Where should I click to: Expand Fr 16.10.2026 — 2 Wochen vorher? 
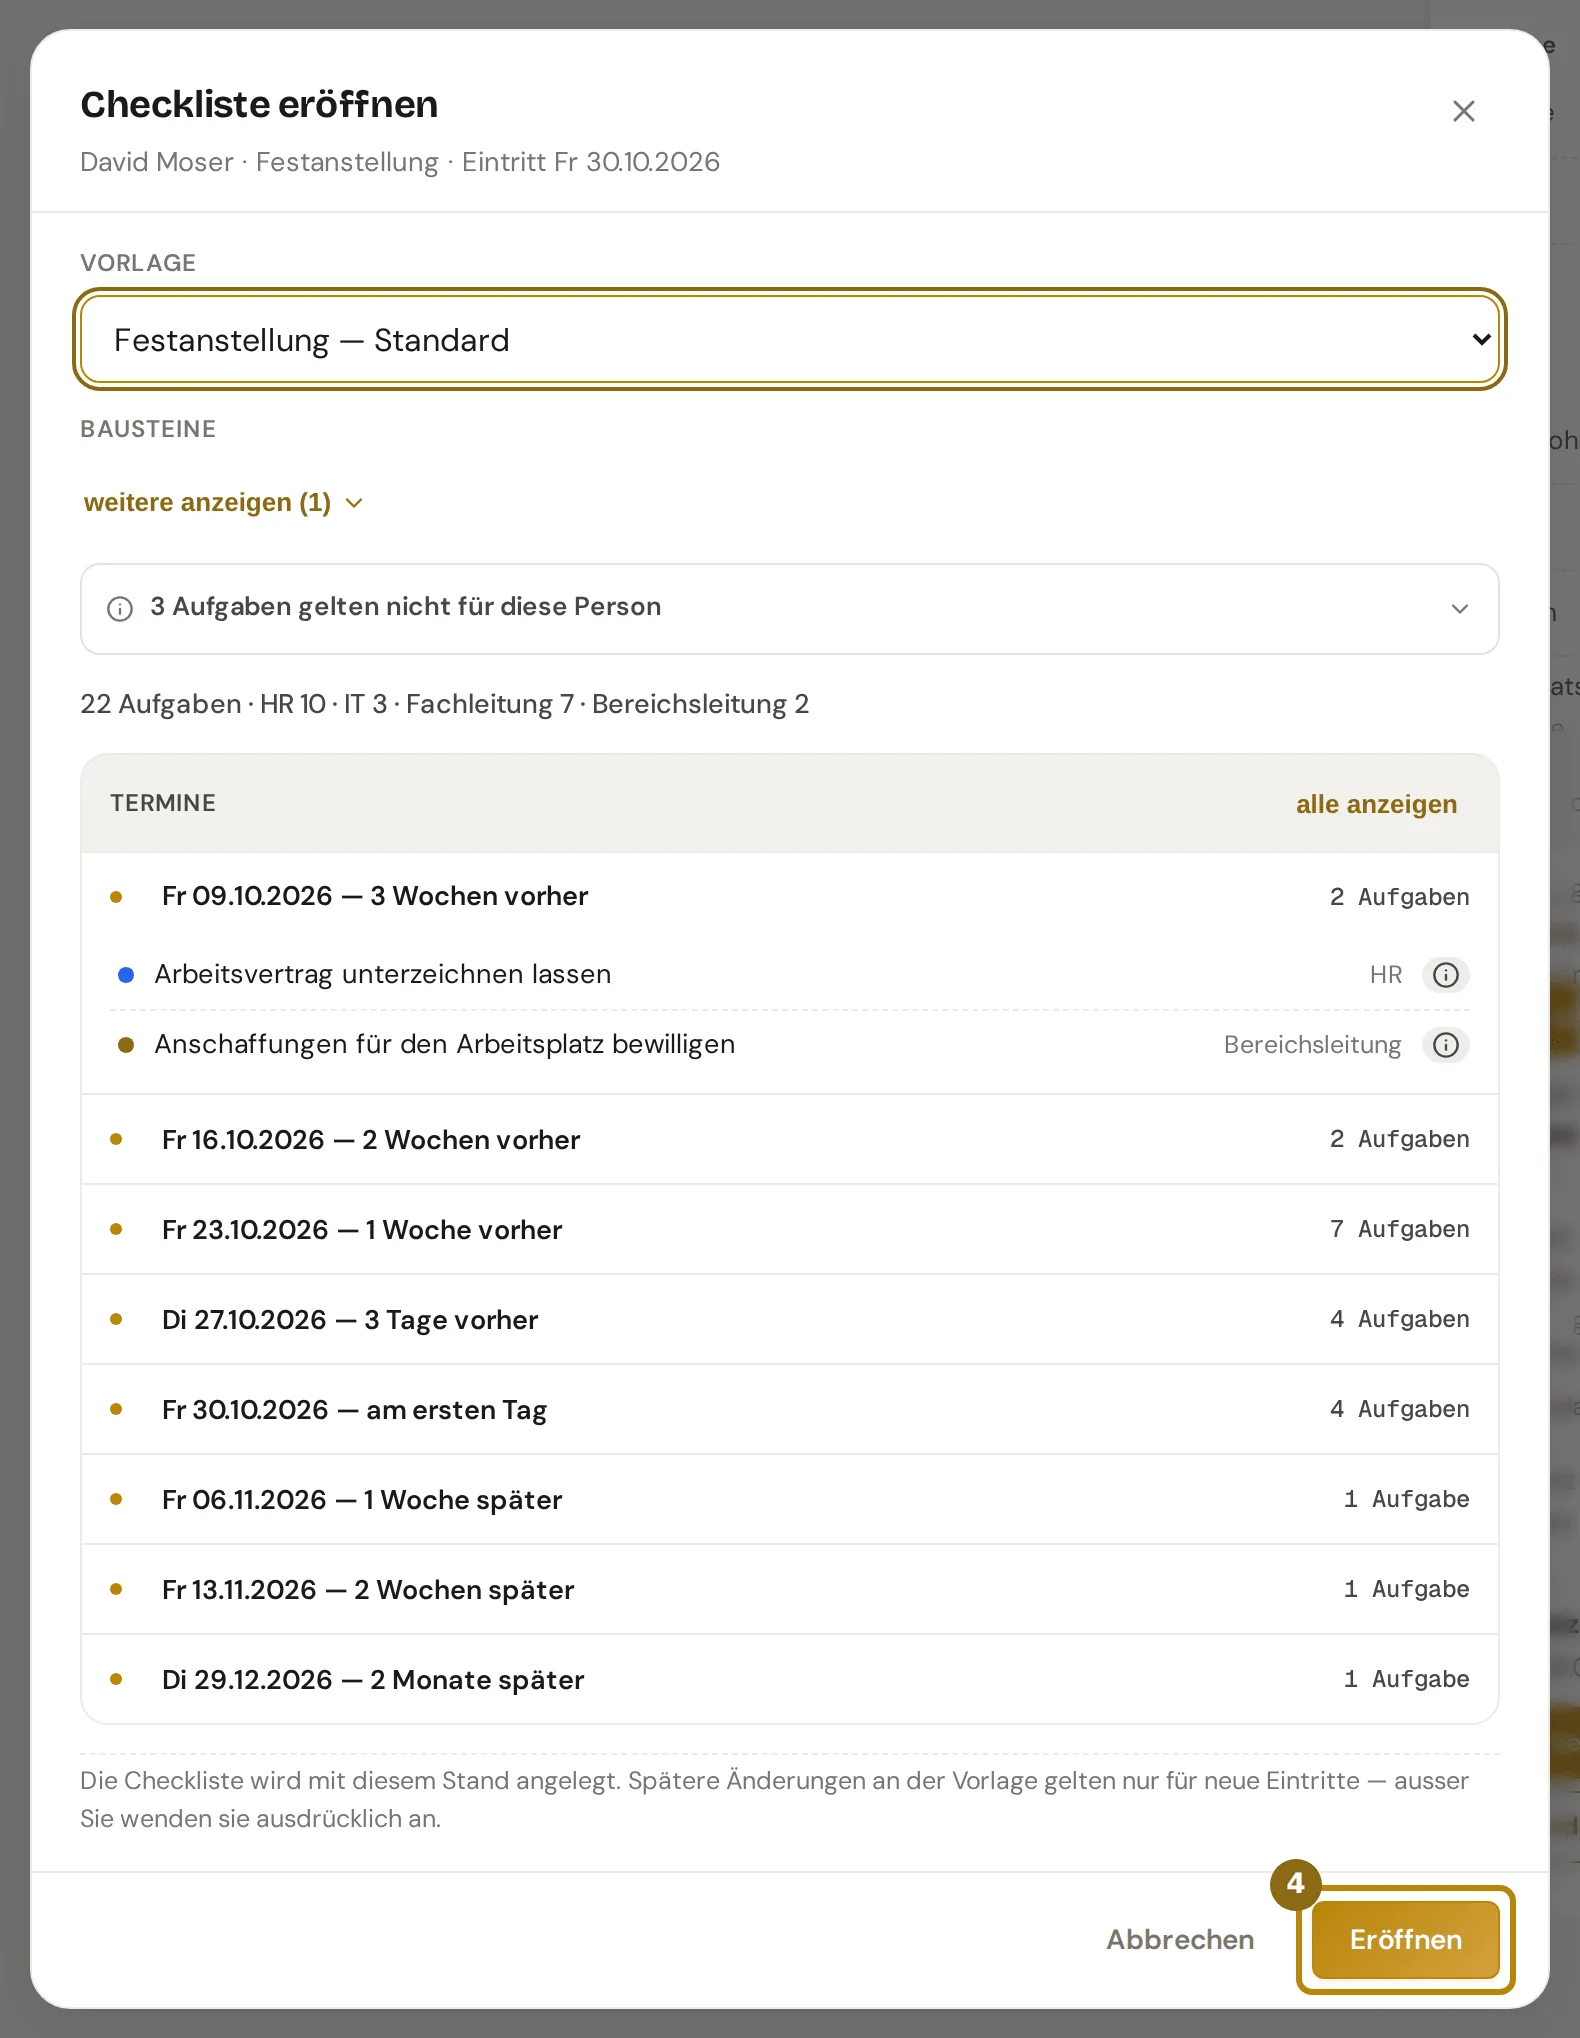point(789,1140)
